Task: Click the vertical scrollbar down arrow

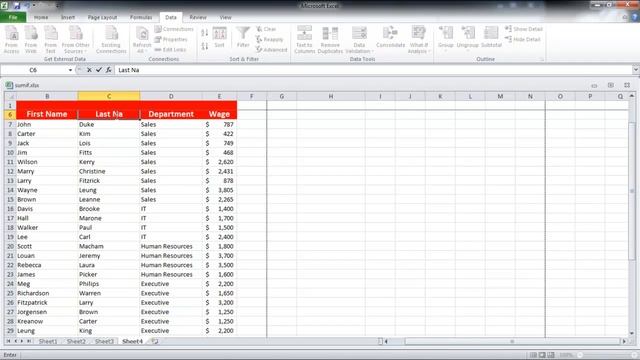Action: point(632,333)
